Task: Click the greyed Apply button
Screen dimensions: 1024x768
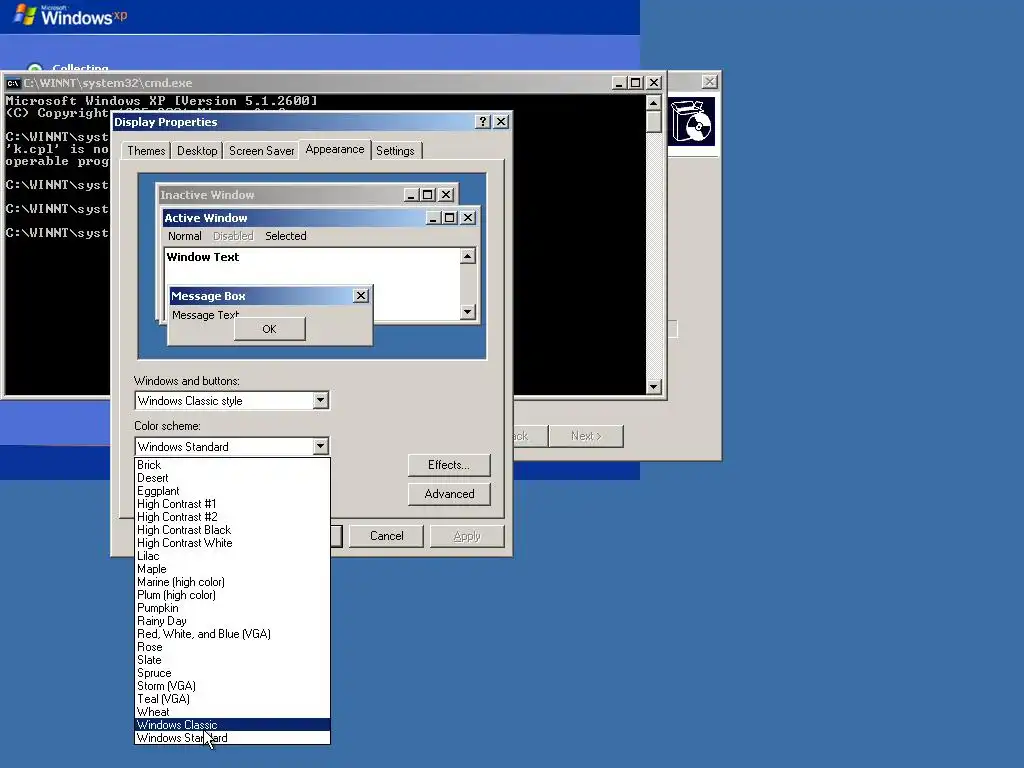Action: tap(467, 536)
